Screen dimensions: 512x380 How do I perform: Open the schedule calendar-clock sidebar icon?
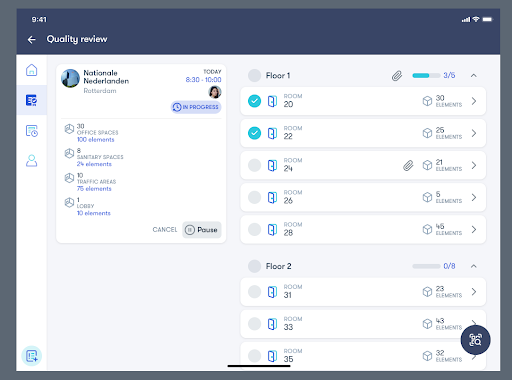click(x=32, y=131)
